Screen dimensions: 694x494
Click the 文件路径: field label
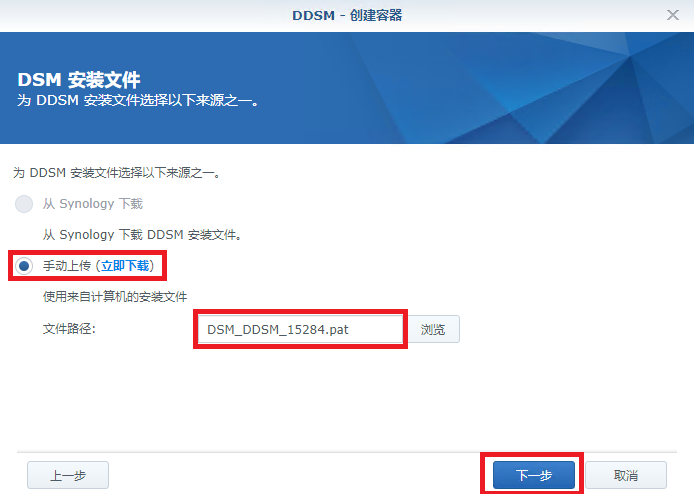[69, 329]
